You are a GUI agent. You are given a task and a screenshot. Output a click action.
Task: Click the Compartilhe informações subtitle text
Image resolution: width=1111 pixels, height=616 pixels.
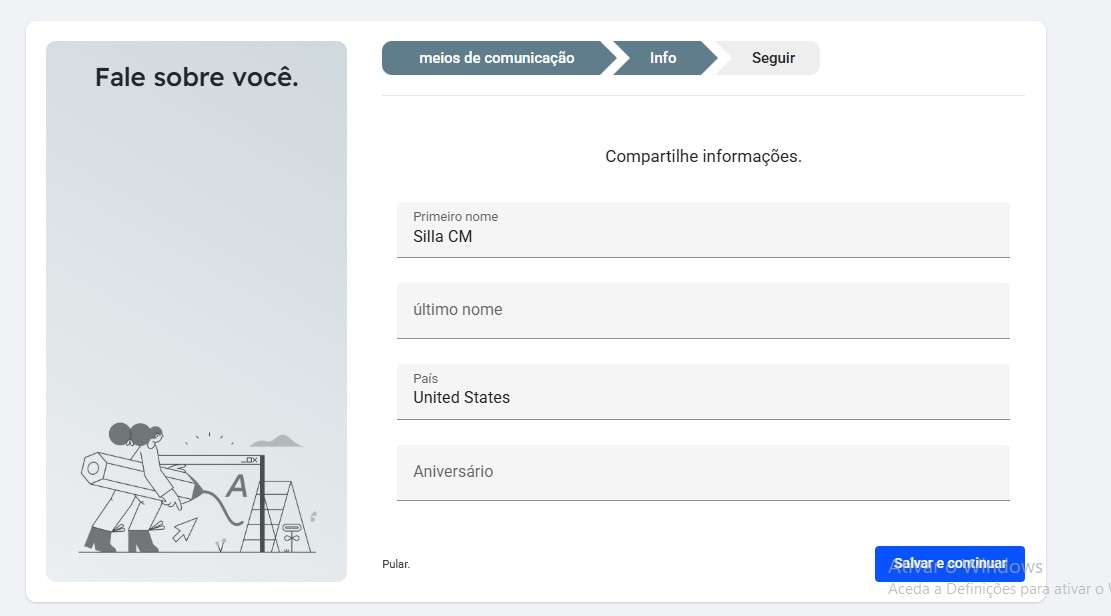click(703, 157)
